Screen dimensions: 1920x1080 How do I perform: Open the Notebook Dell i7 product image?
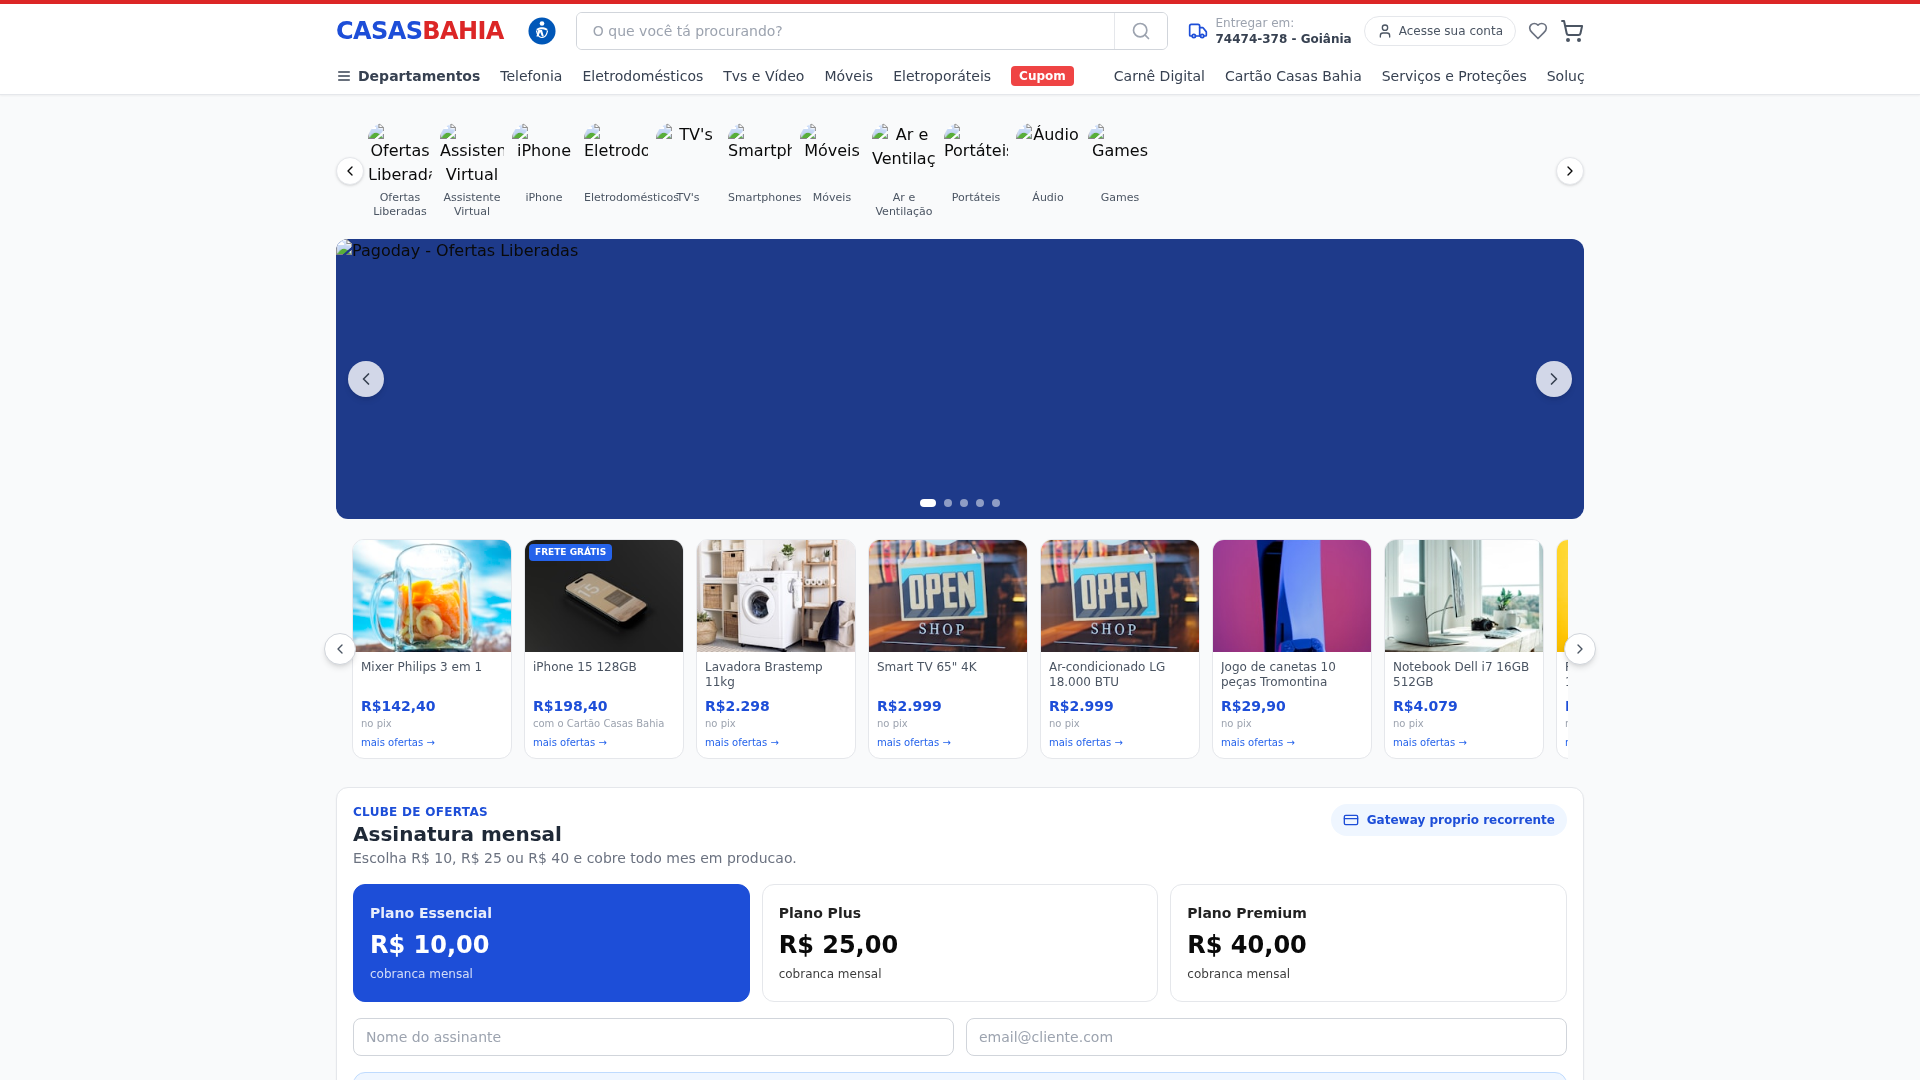tap(1464, 596)
